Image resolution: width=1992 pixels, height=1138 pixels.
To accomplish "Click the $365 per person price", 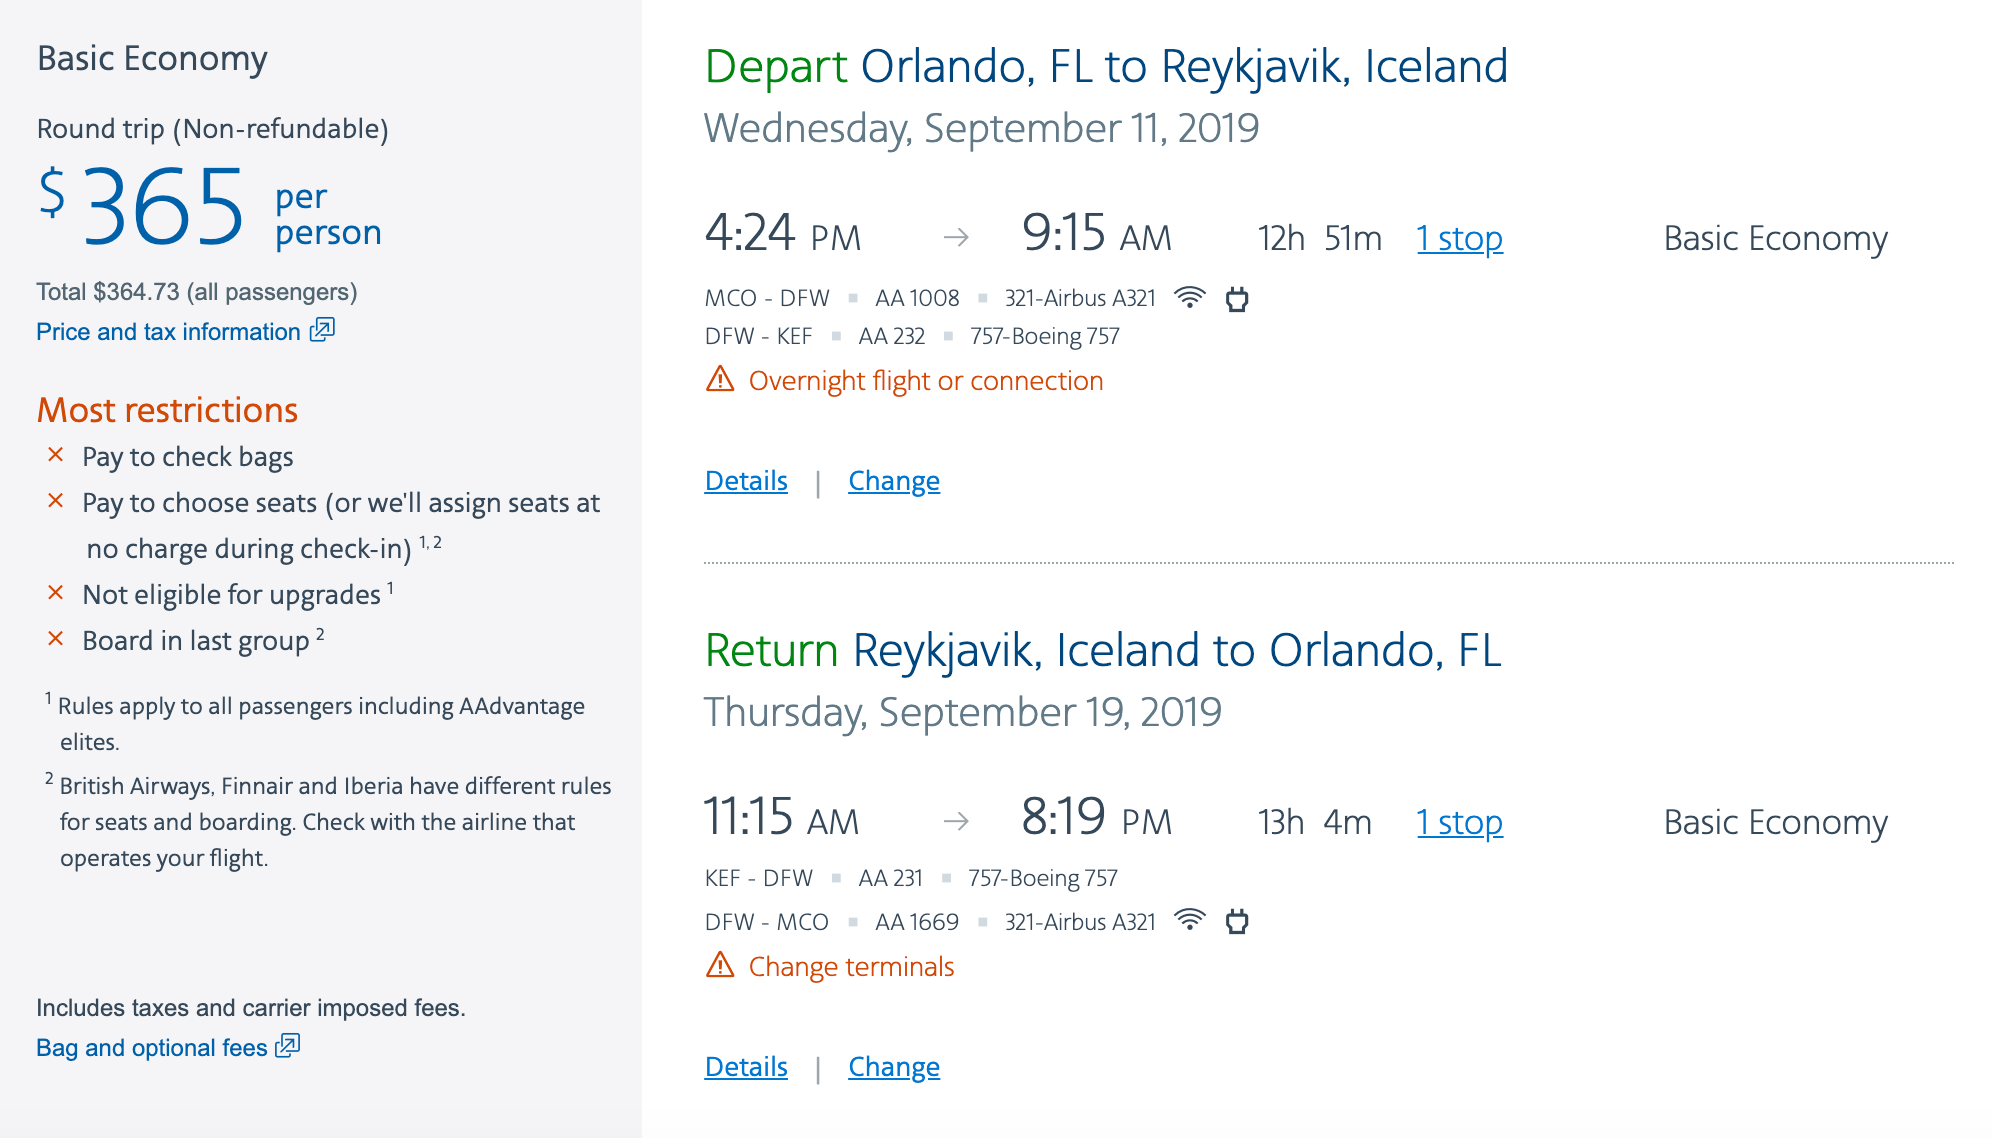I will [163, 207].
